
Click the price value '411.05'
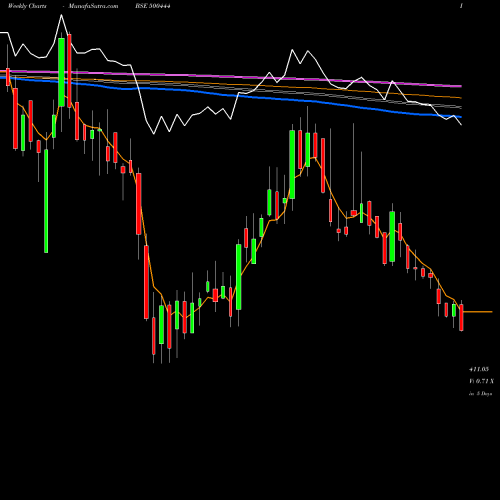tap(479, 369)
